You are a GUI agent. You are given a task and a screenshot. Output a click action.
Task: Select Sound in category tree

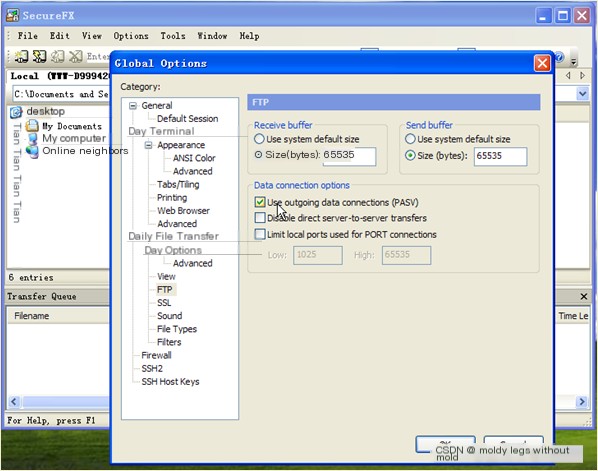tap(170, 316)
